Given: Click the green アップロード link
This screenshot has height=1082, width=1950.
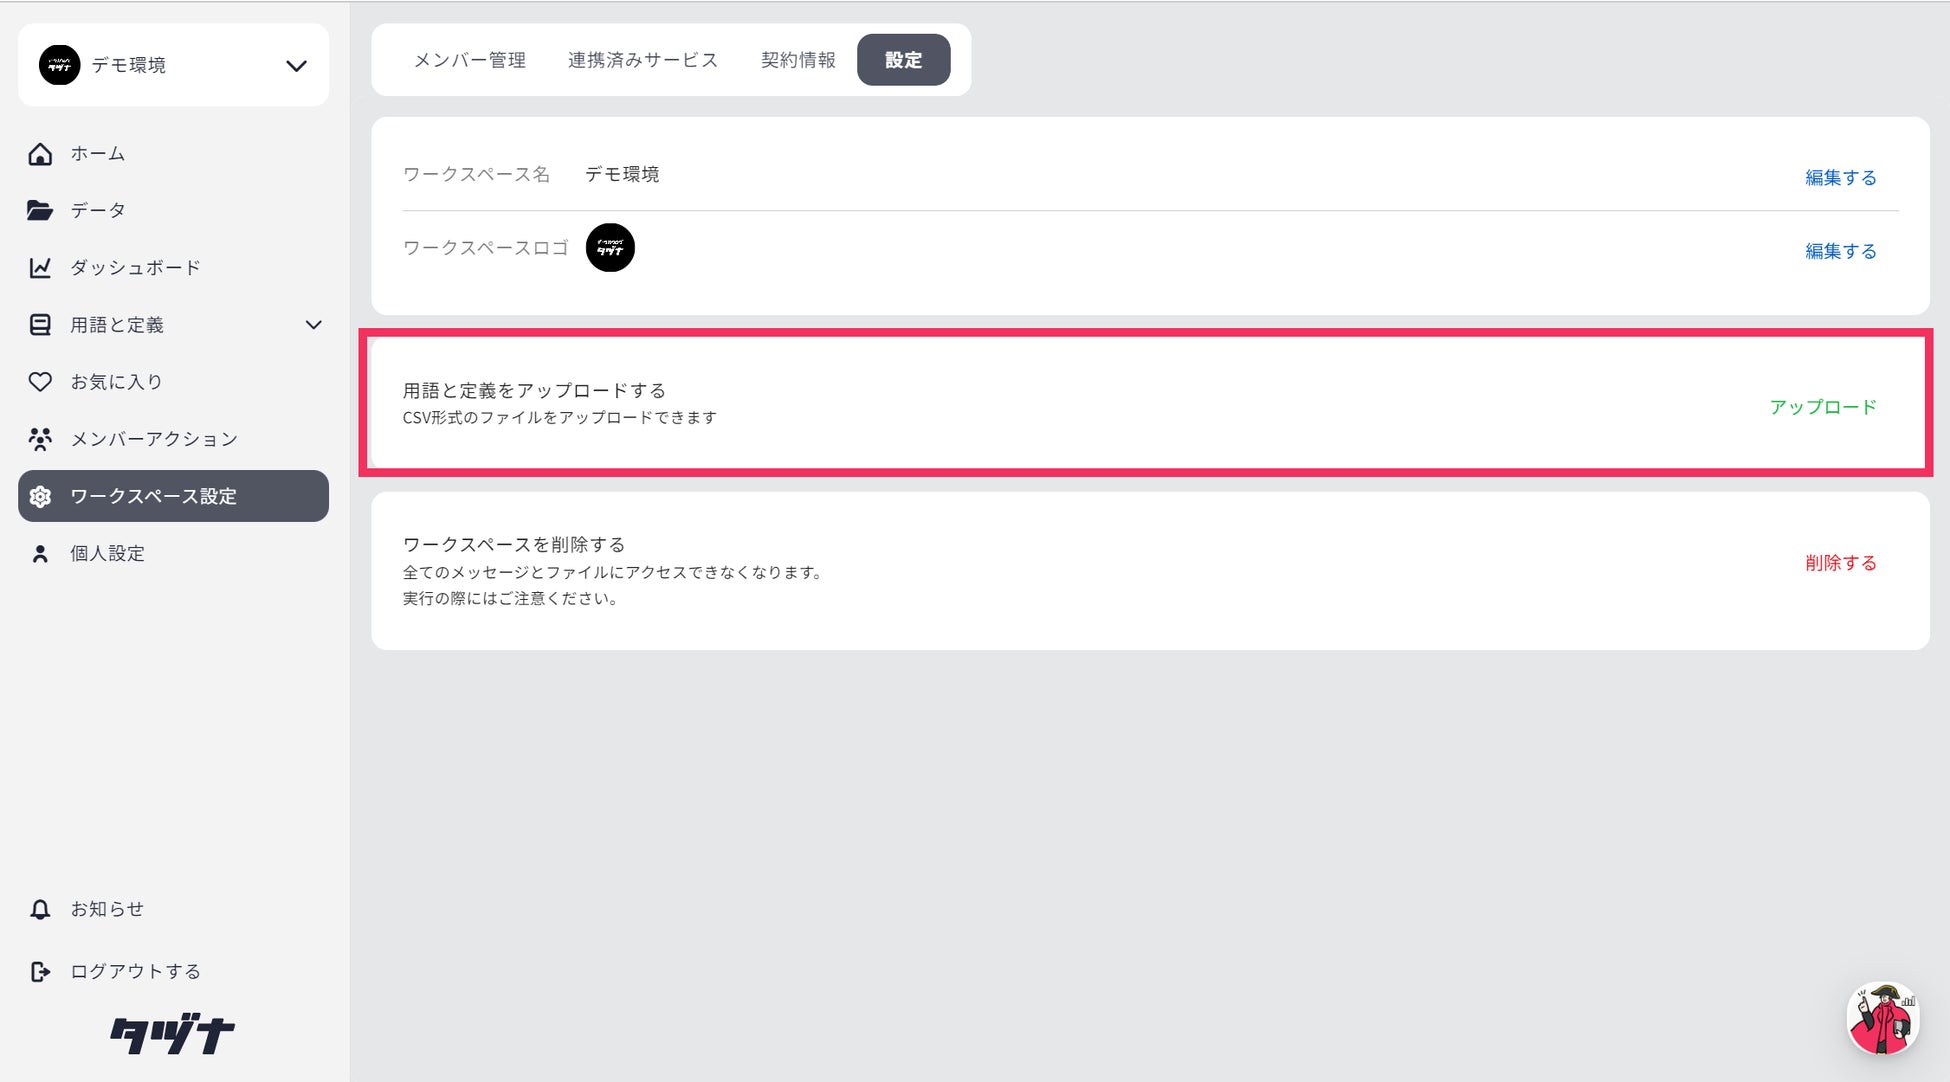Looking at the screenshot, I should pos(1822,407).
